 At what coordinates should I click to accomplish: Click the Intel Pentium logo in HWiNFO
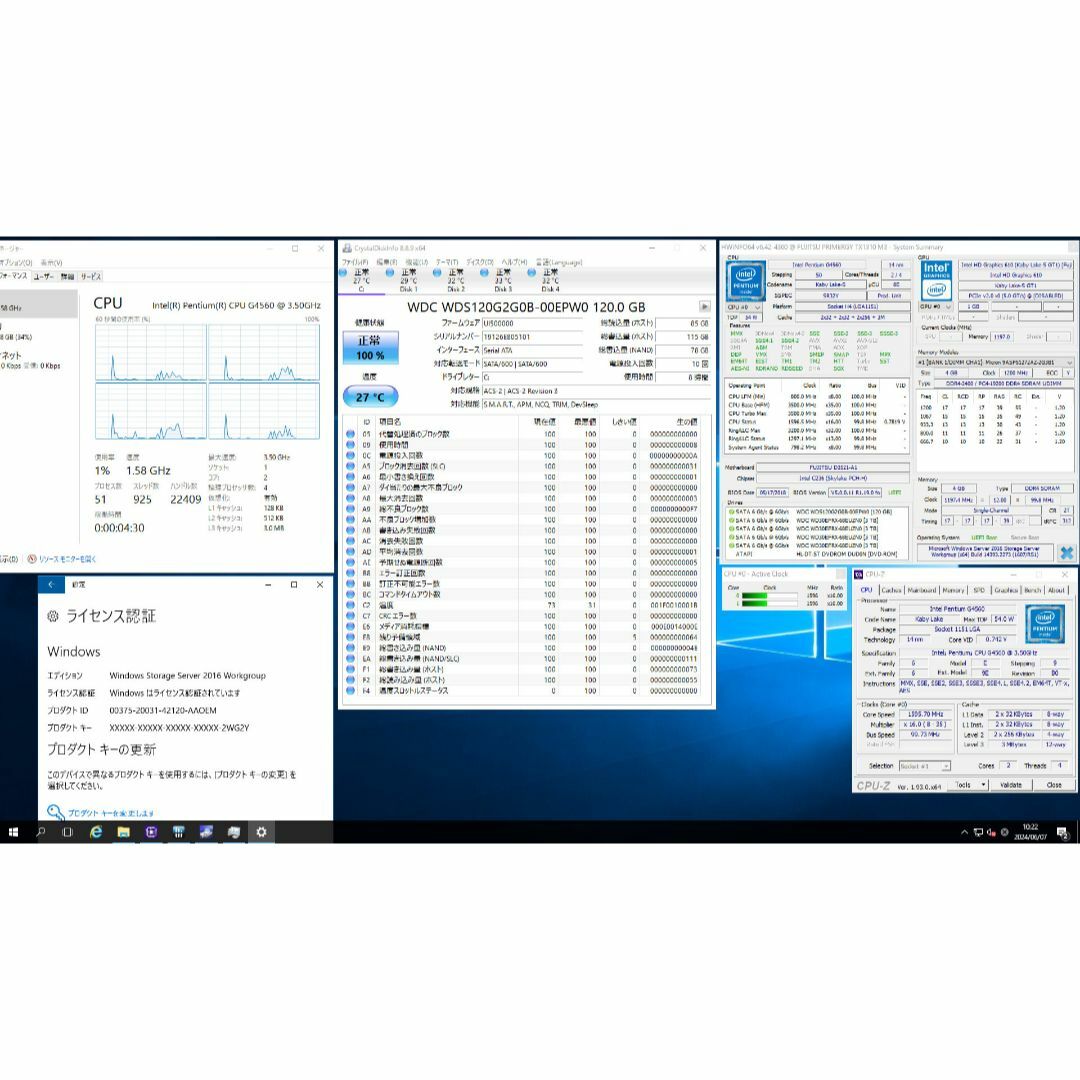[x=745, y=282]
